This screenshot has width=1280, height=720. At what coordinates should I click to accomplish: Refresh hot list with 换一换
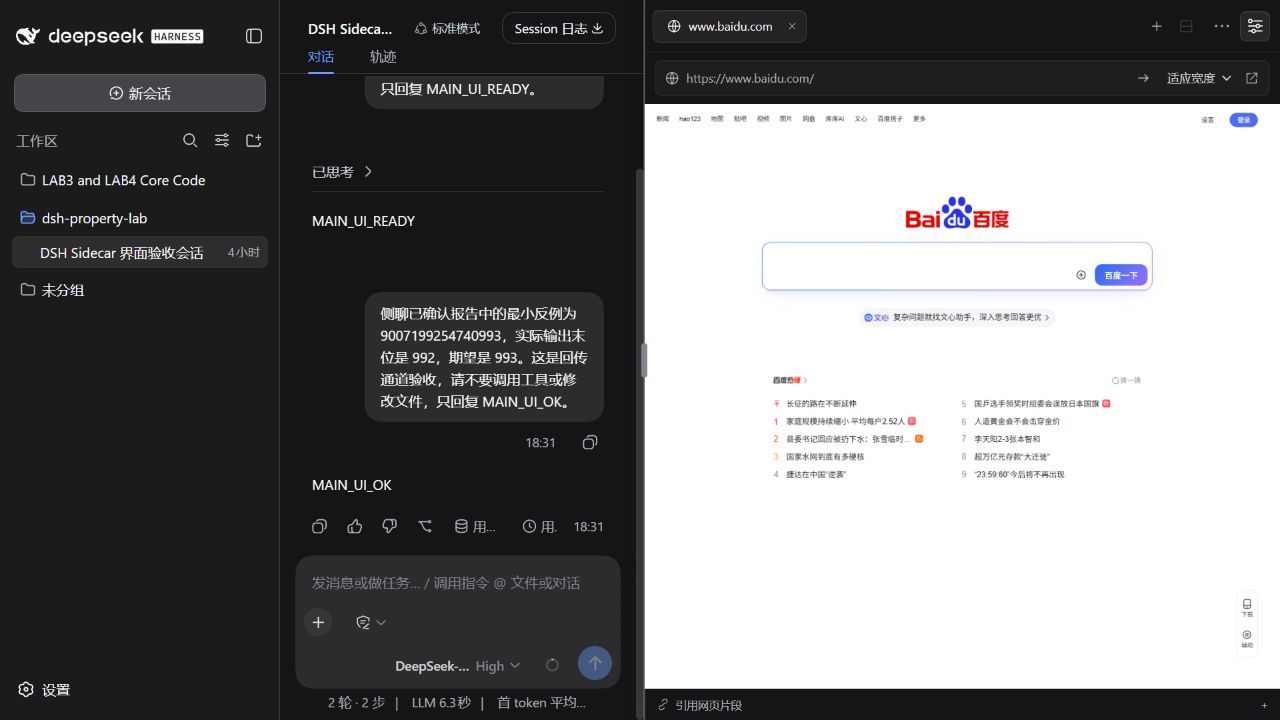pos(1126,380)
